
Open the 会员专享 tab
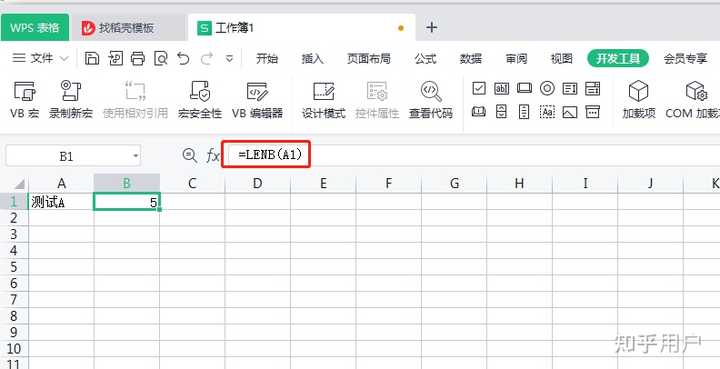[685, 59]
